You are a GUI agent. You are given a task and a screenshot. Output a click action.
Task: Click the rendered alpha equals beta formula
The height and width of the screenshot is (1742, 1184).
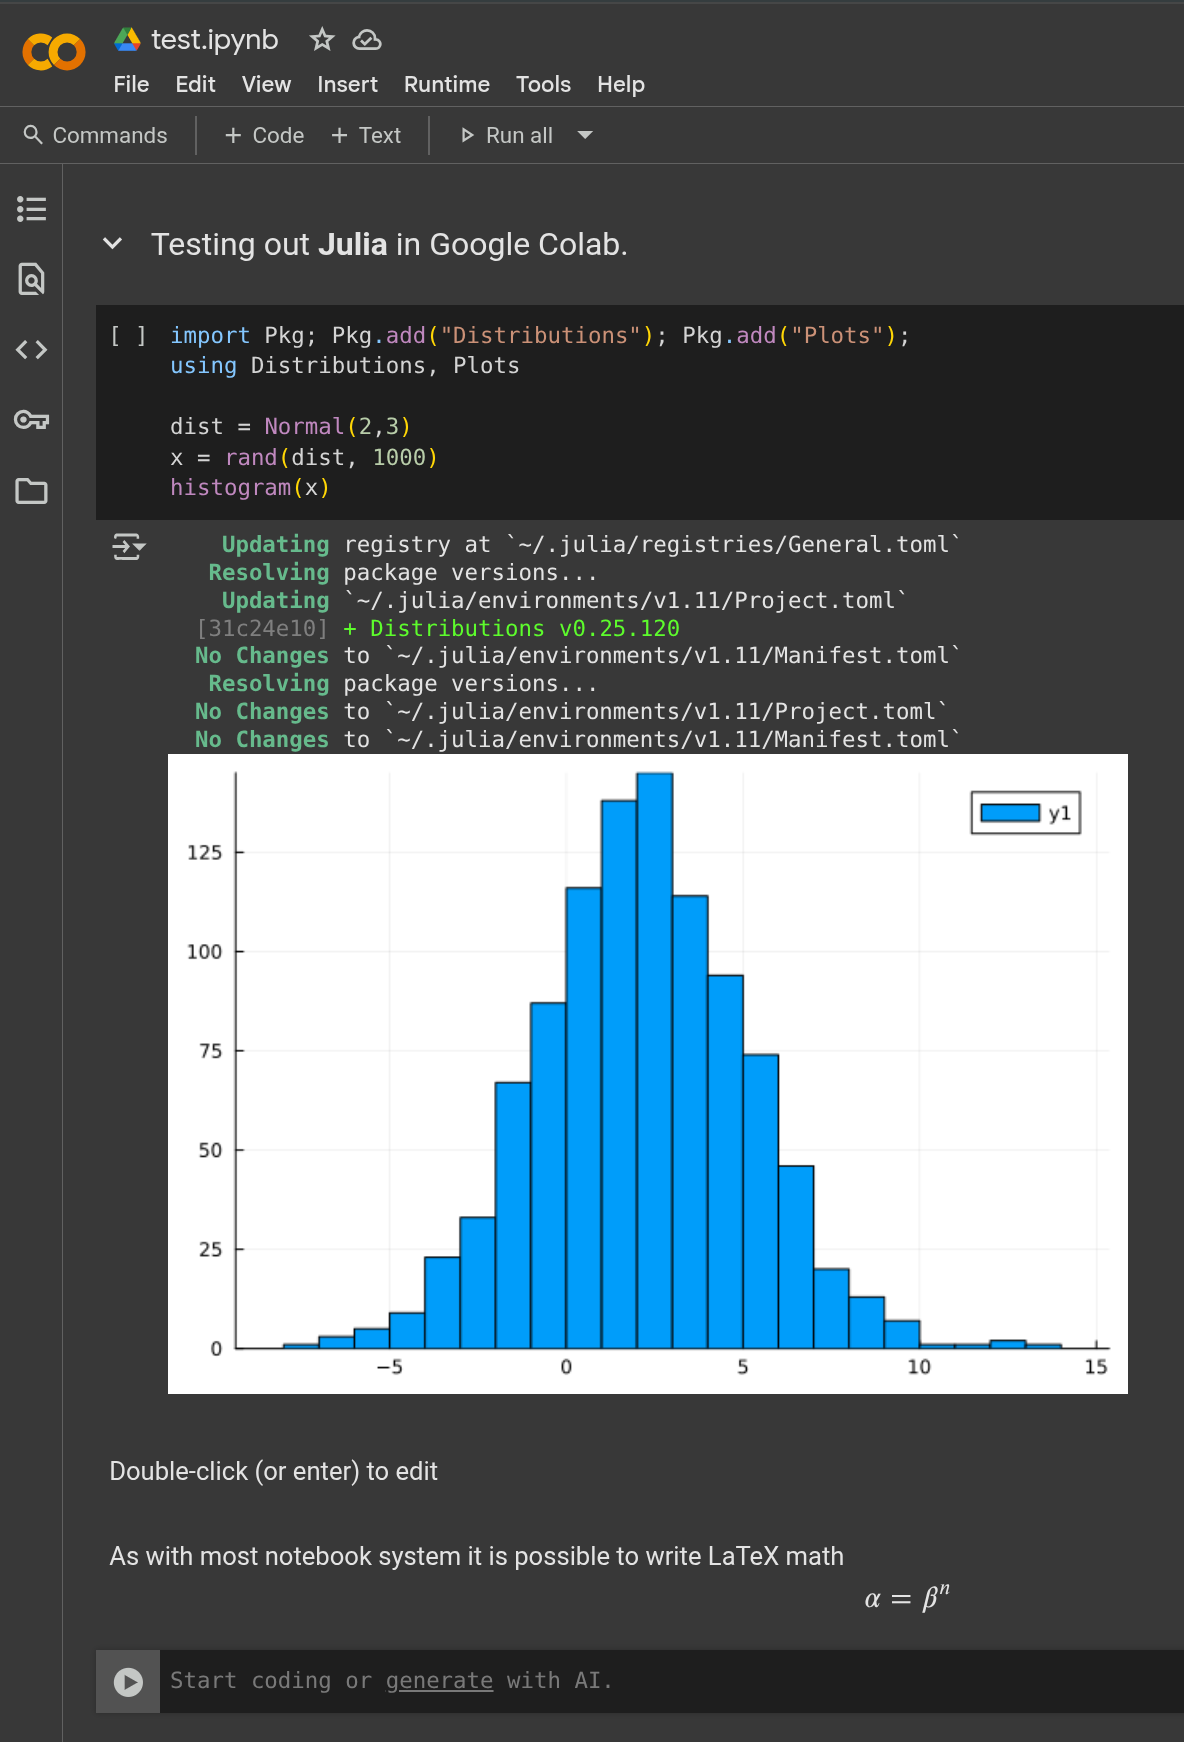click(x=907, y=1597)
